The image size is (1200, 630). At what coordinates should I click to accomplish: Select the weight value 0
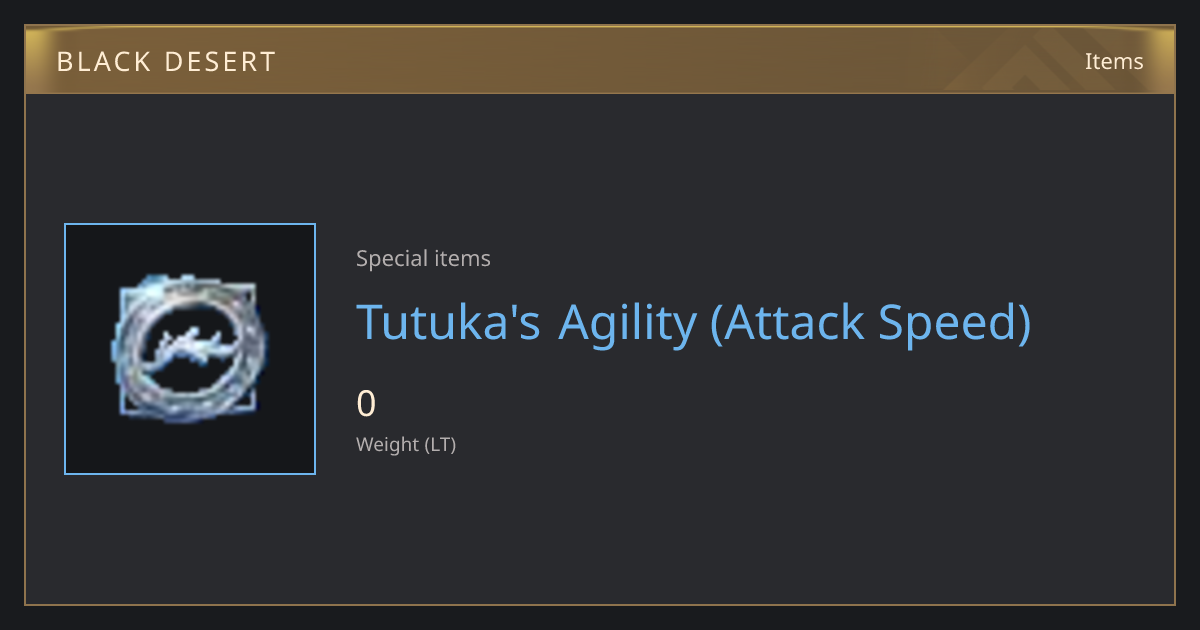click(x=366, y=404)
